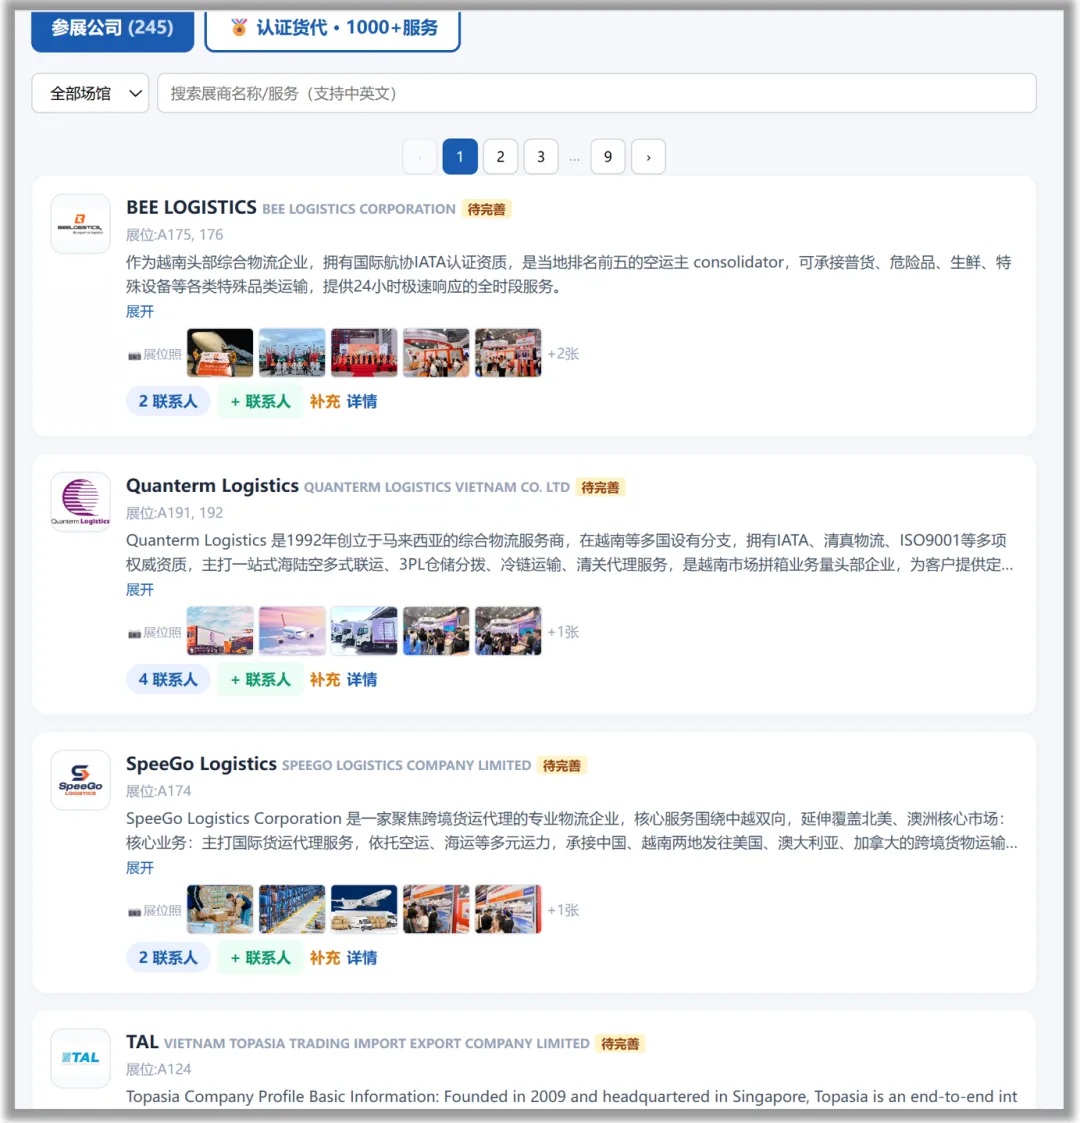Click 补充 for SpeeGo Logistics
Viewport: 1080px width, 1123px height.
(324, 958)
